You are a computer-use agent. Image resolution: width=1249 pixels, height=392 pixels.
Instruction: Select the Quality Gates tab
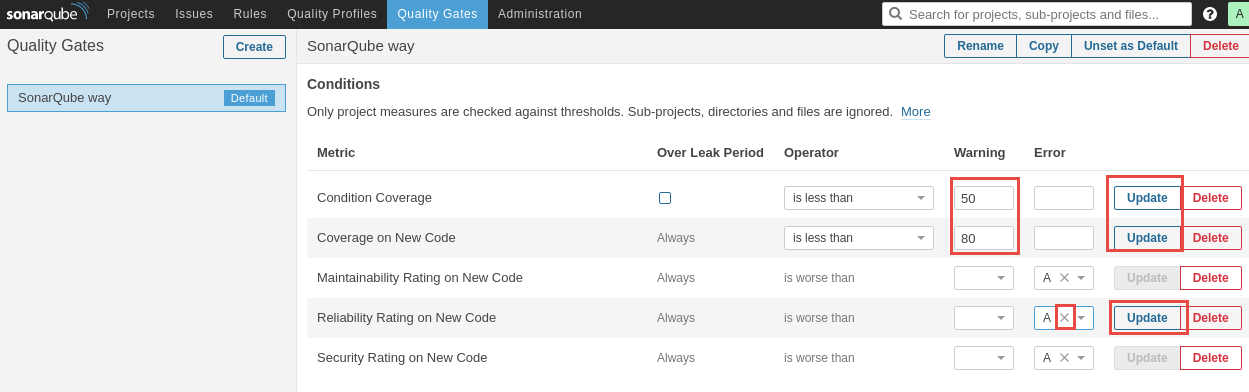tap(437, 14)
